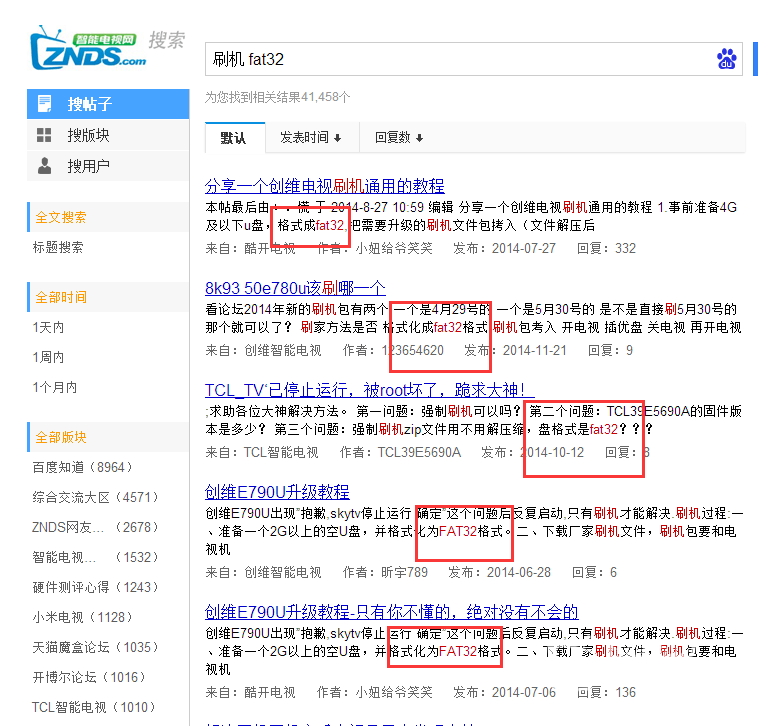Image resolution: width=758 pixels, height=726 pixels.
Task: Filter by ZNDS网友... (2678) board
Action: click(x=95, y=527)
